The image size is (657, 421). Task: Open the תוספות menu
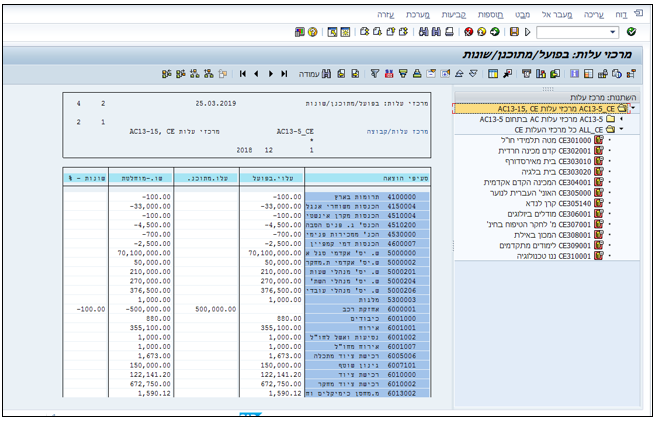(491, 15)
